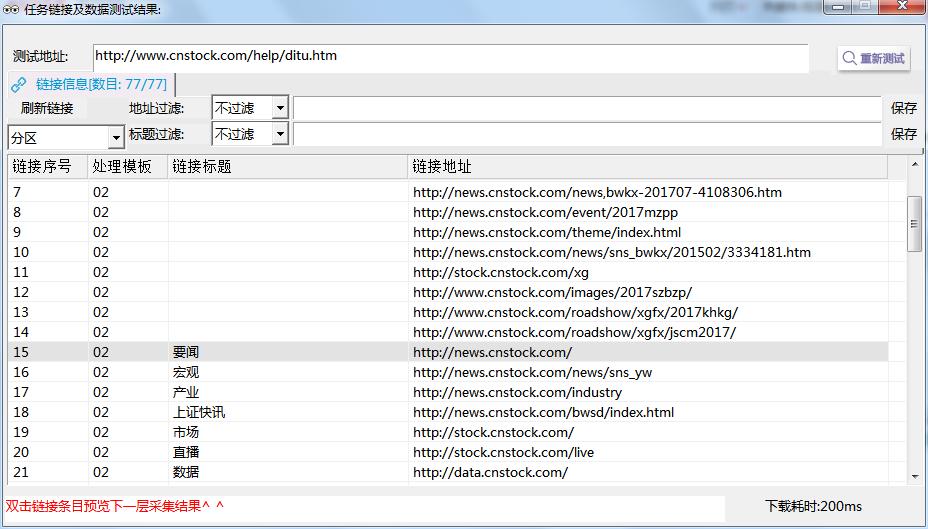Image resolution: width=928 pixels, height=529 pixels.
Task: Click the eyes icon in the title bar
Action: (11, 9)
